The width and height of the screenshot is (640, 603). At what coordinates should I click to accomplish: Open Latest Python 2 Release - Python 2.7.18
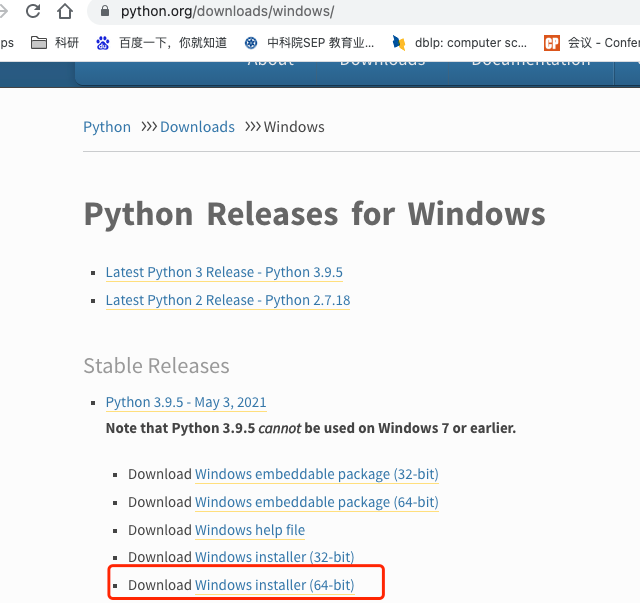[x=228, y=300]
